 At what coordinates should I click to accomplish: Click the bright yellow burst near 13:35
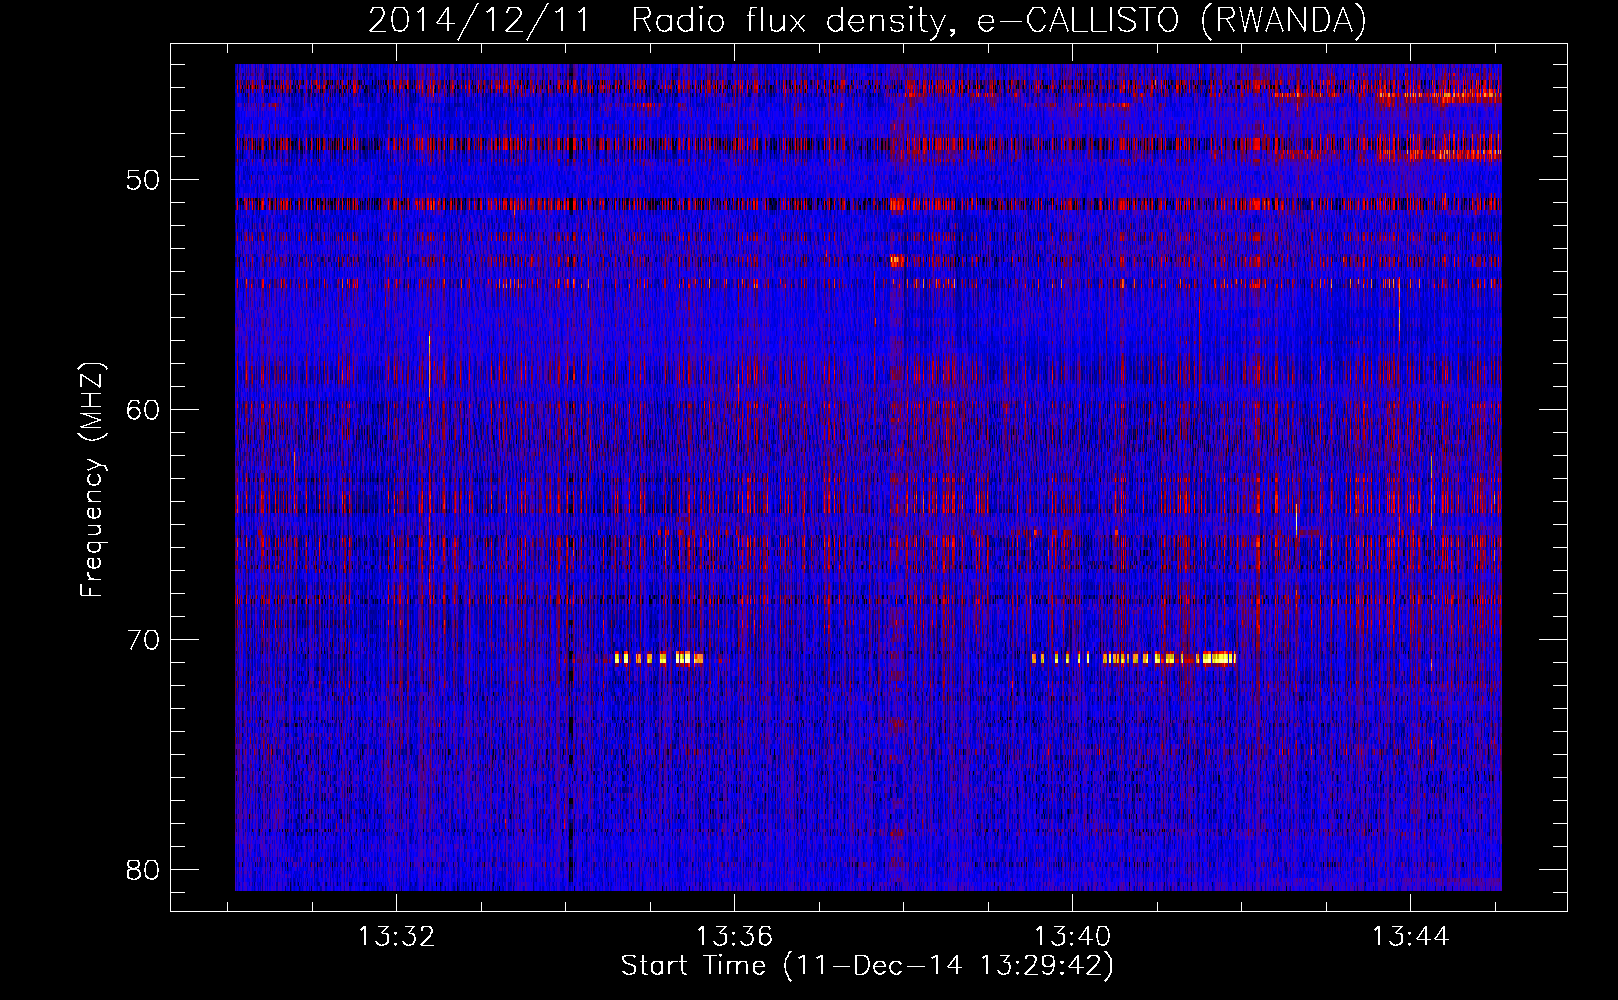pos(659,658)
